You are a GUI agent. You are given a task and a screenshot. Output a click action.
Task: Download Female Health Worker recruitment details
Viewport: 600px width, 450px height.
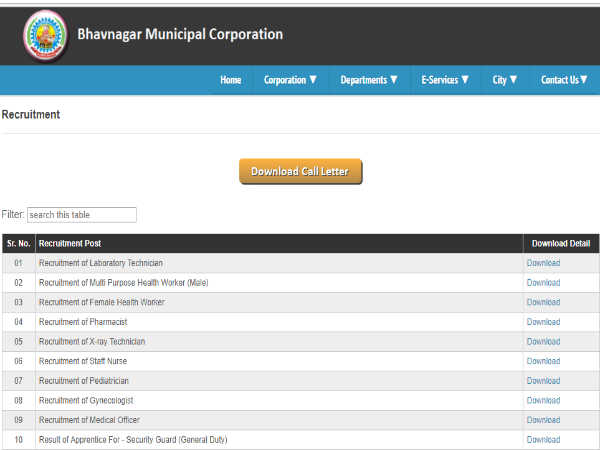pyautogui.click(x=543, y=302)
